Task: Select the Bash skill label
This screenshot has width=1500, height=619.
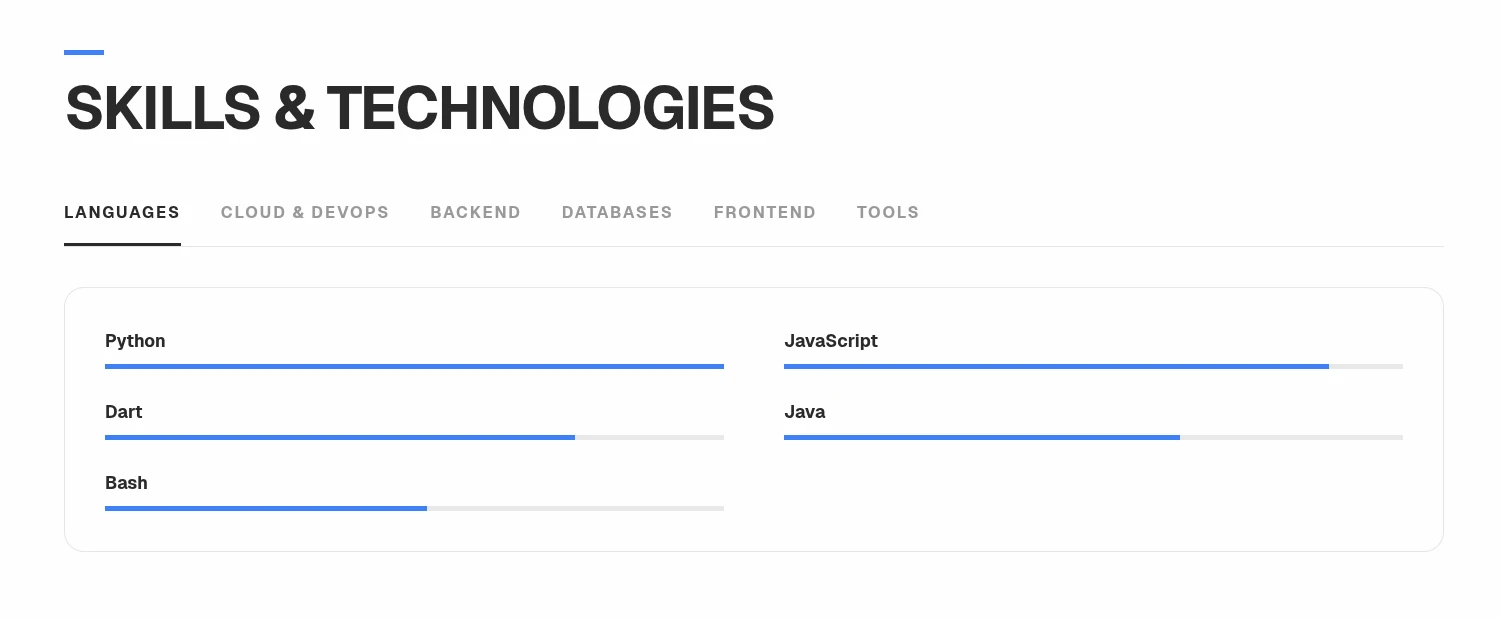Action: 126,483
